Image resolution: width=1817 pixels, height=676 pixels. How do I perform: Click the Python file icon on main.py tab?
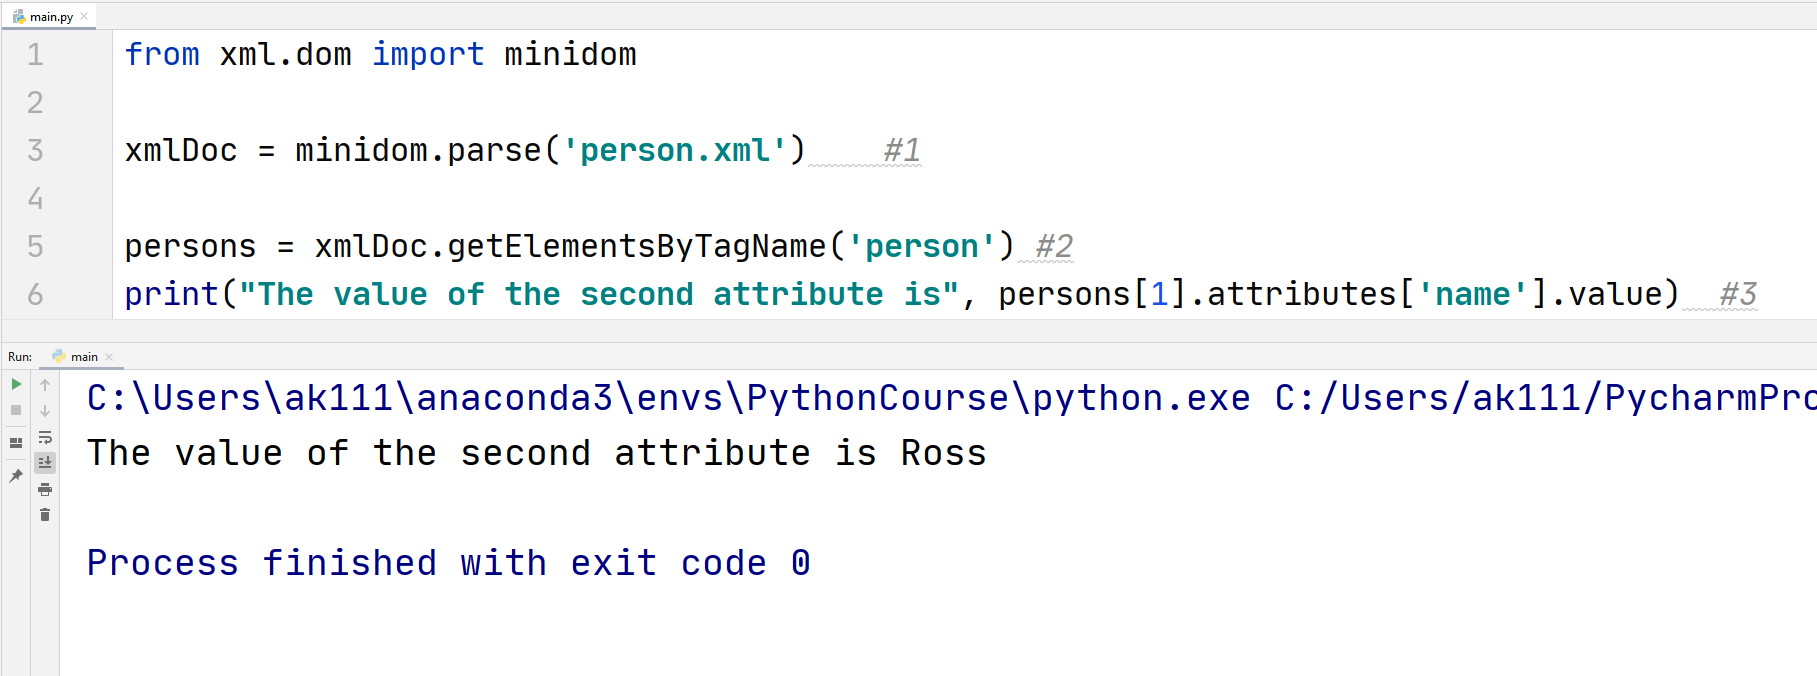(20, 15)
